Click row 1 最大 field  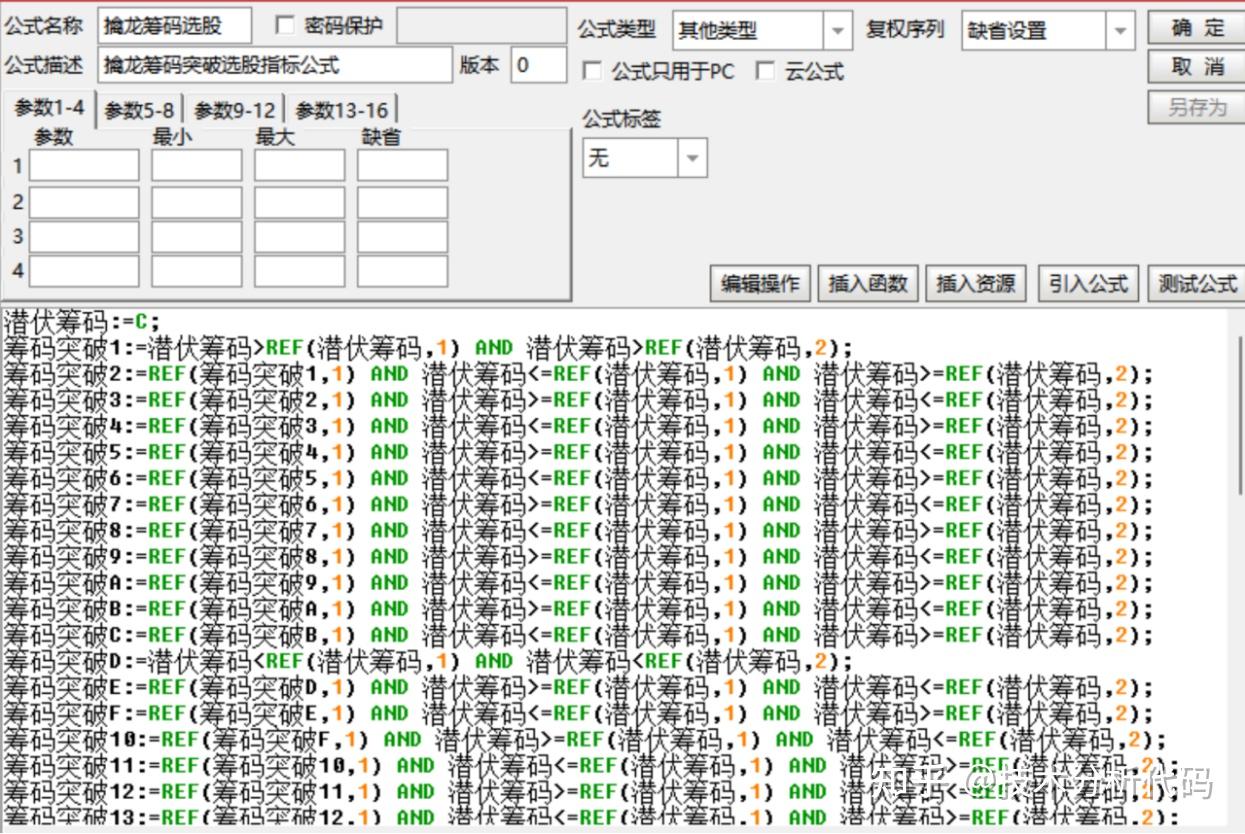[x=299, y=165]
